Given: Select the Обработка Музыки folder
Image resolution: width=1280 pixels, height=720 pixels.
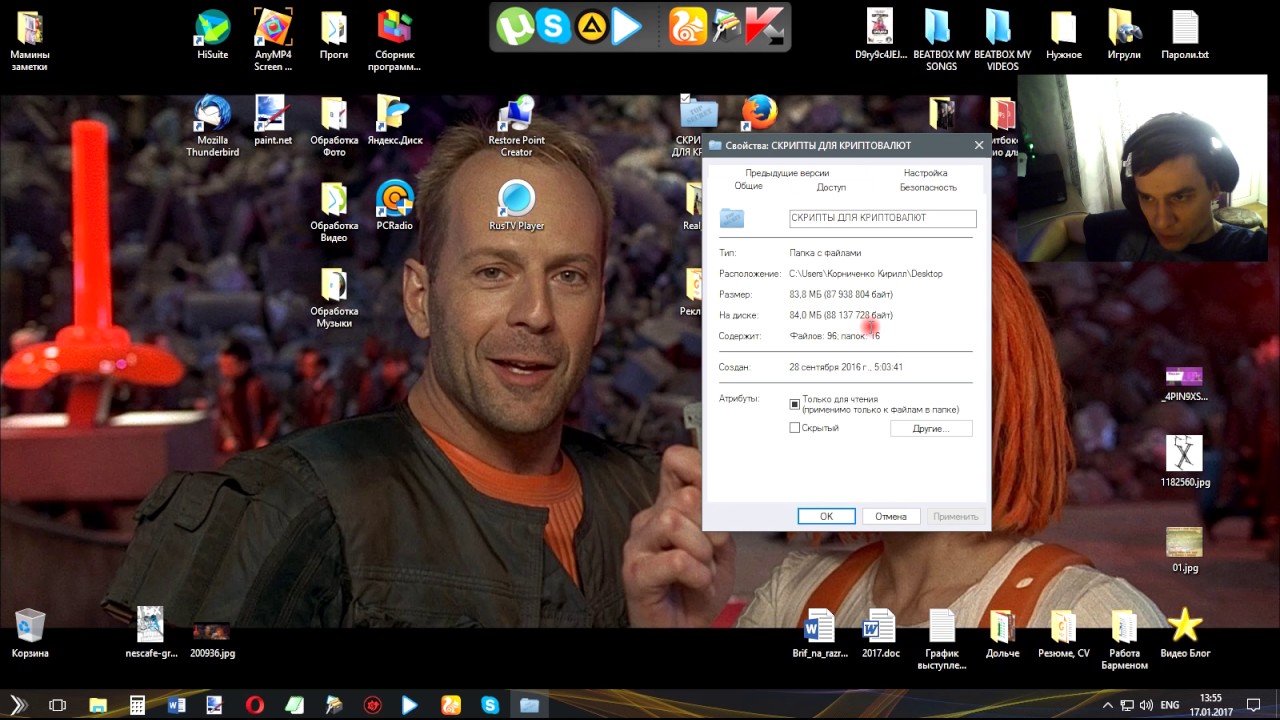Looking at the screenshot, I should coord(333,297).
